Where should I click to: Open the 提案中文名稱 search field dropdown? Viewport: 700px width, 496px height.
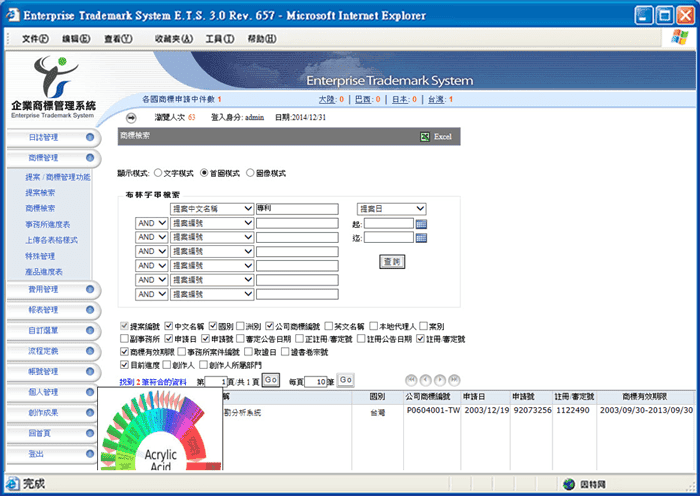[212, 209]
